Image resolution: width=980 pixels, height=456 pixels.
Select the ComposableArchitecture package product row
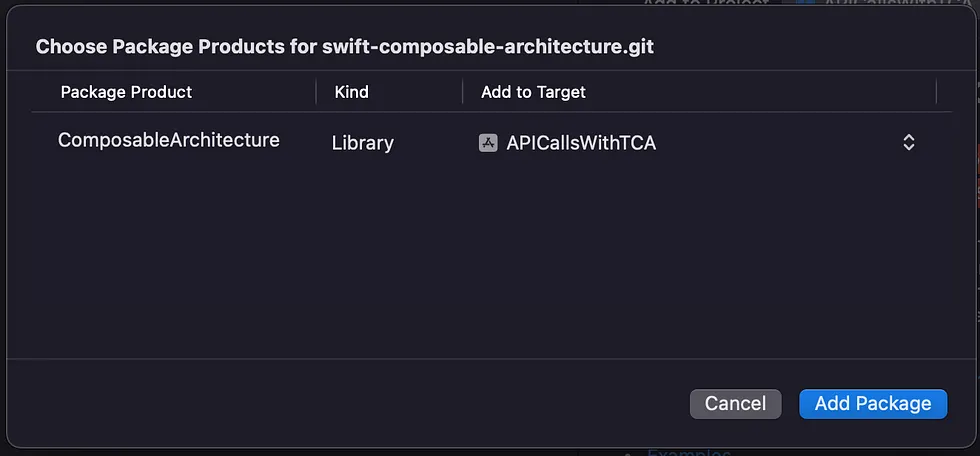click(491, 142)
